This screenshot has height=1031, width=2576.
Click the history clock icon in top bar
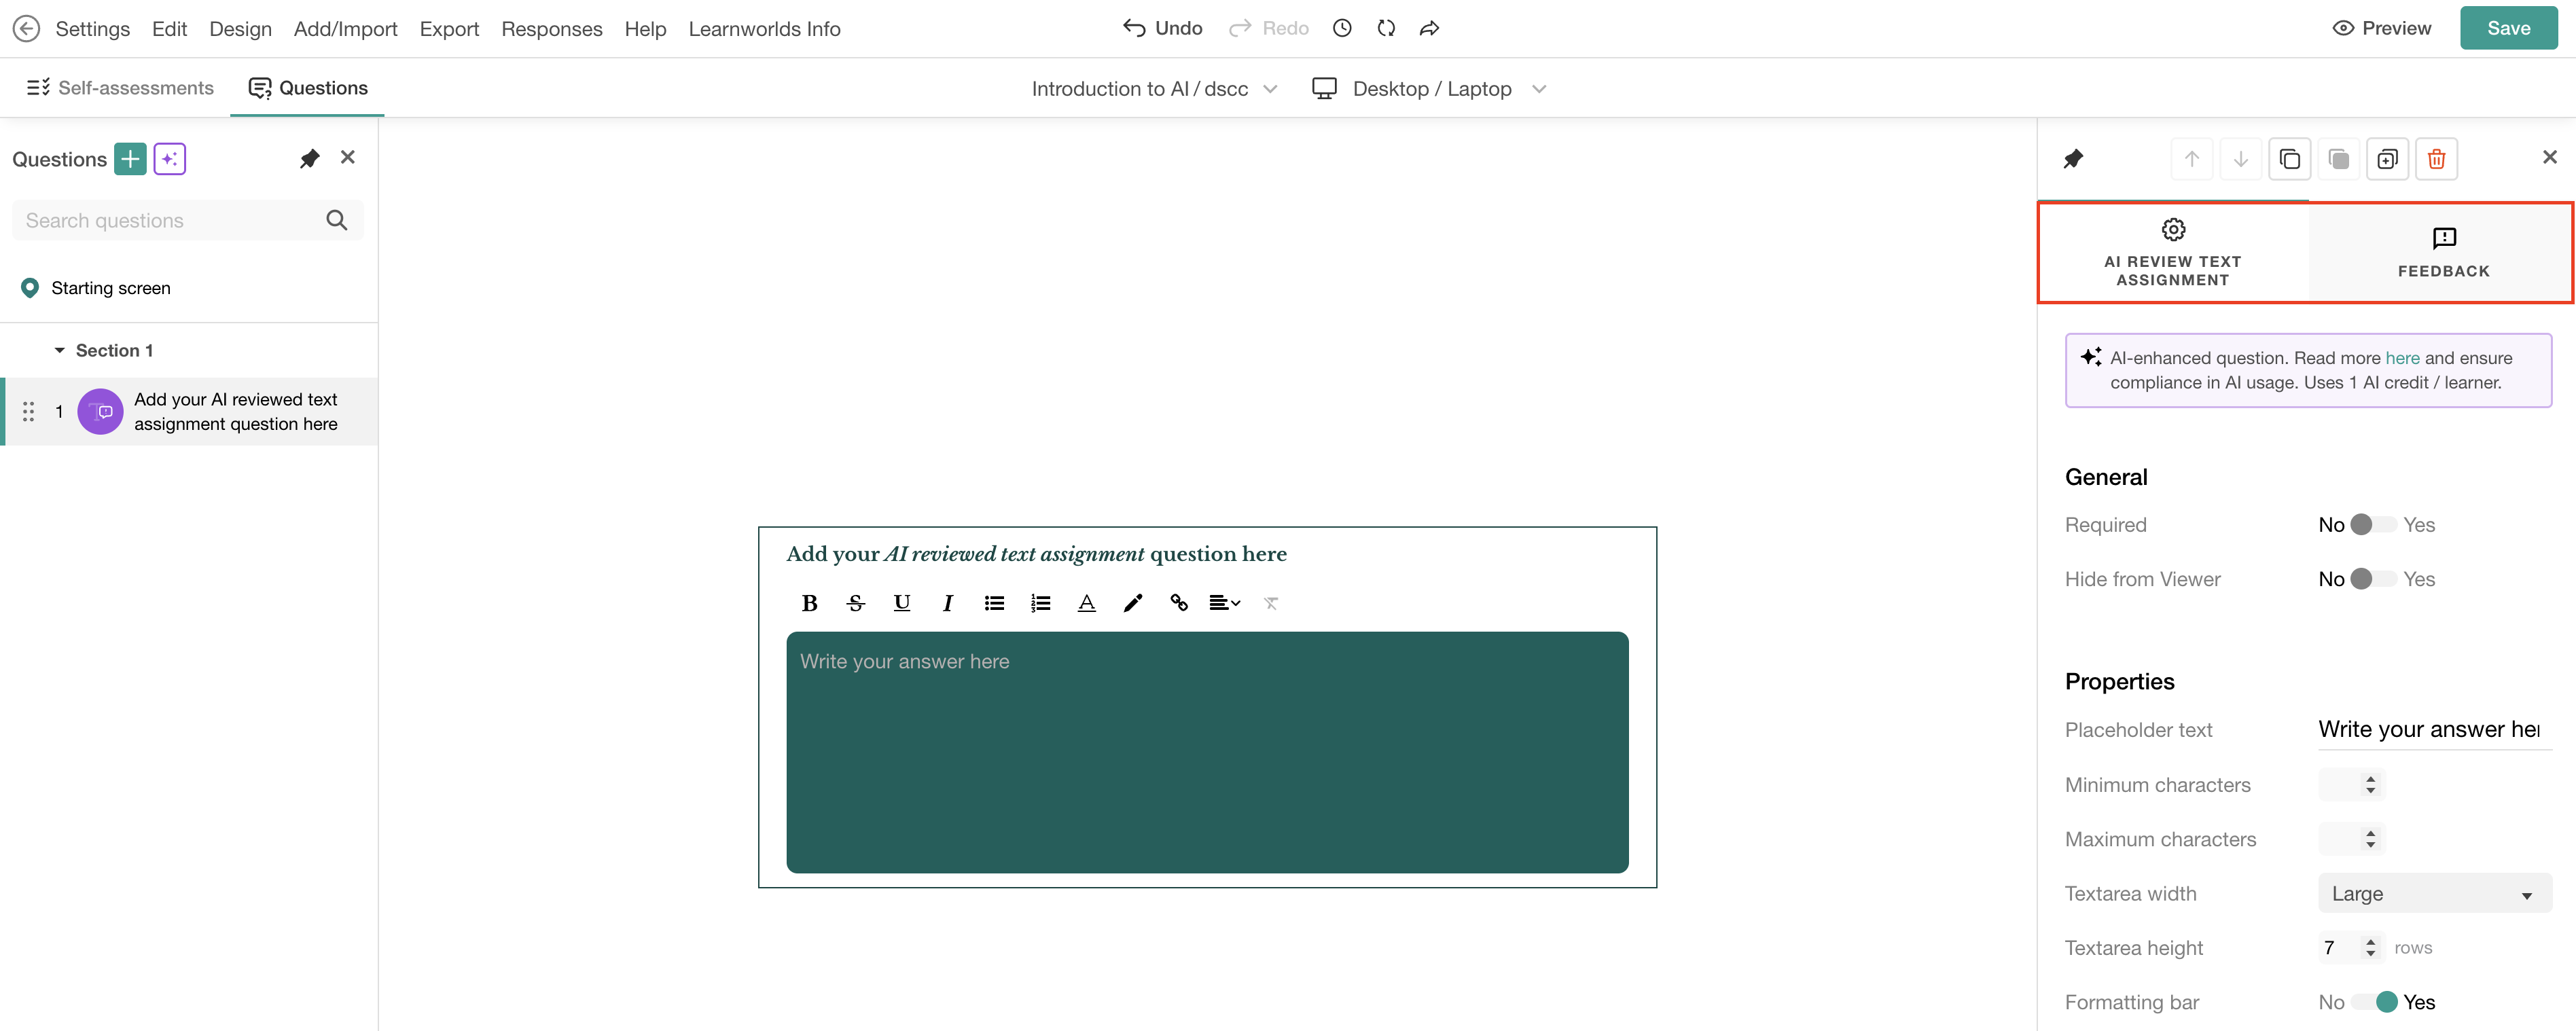[x=1342, y=29]
